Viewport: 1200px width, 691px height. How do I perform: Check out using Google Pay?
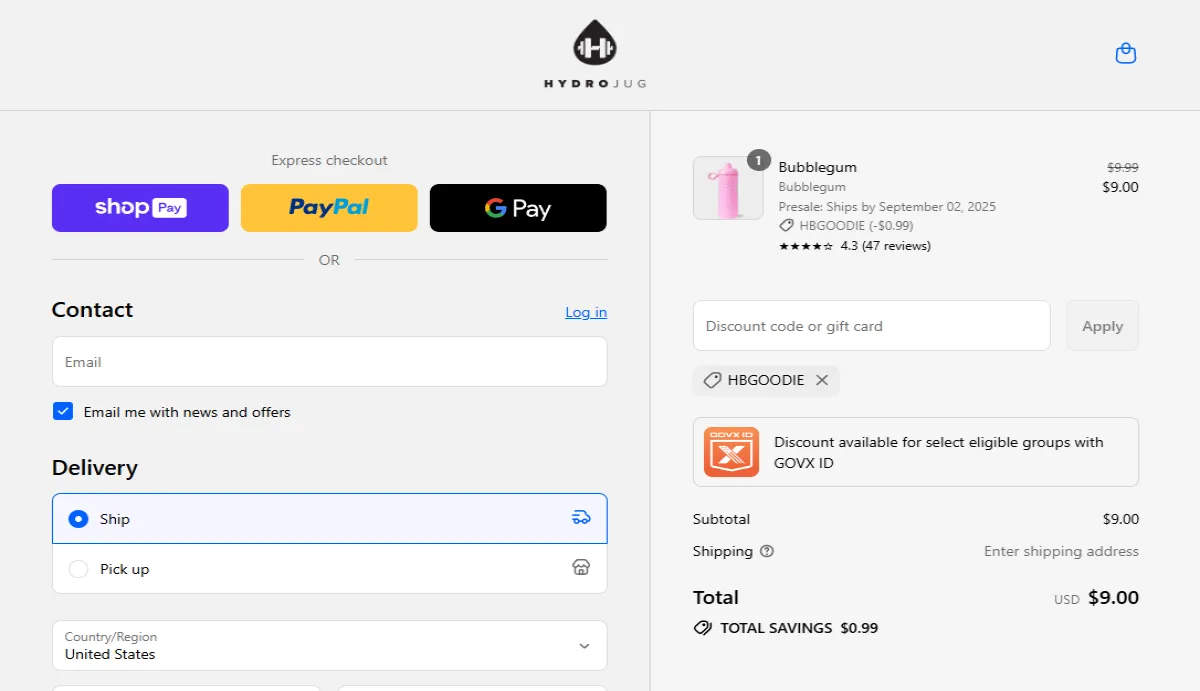pos(518,208)
